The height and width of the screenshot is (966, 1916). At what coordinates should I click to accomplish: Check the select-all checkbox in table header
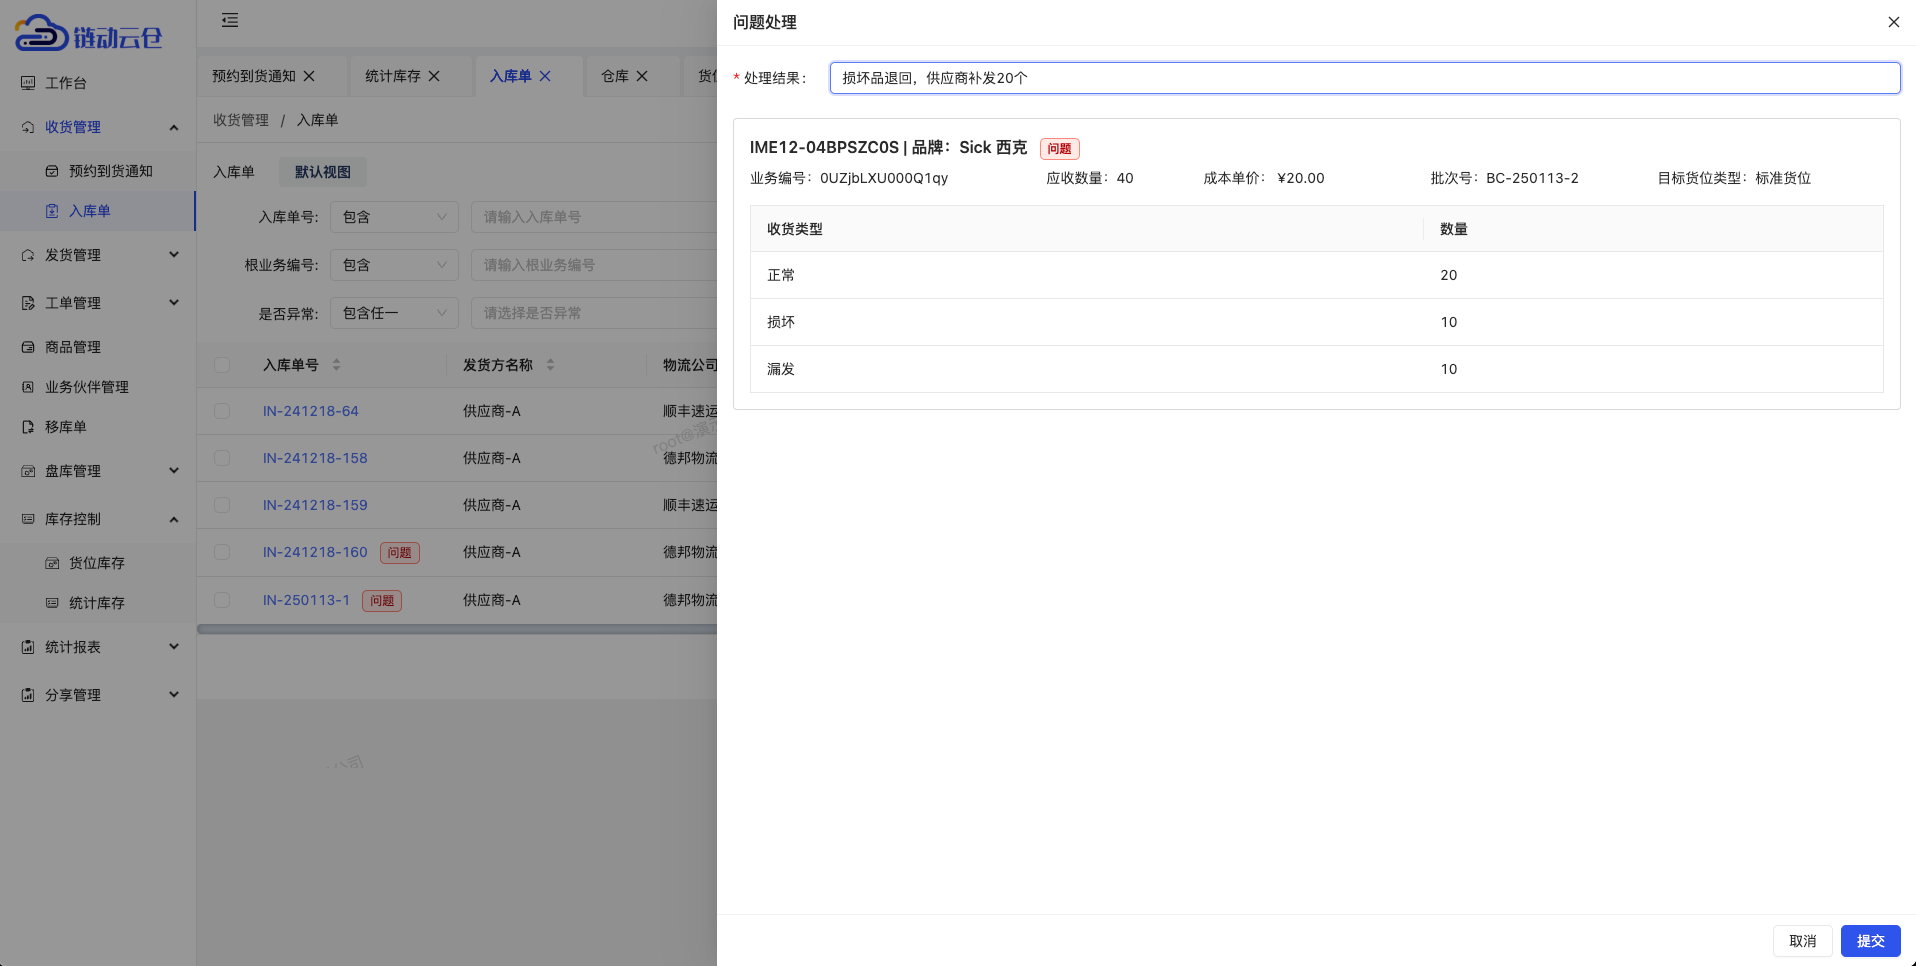[x=222, y=365]
